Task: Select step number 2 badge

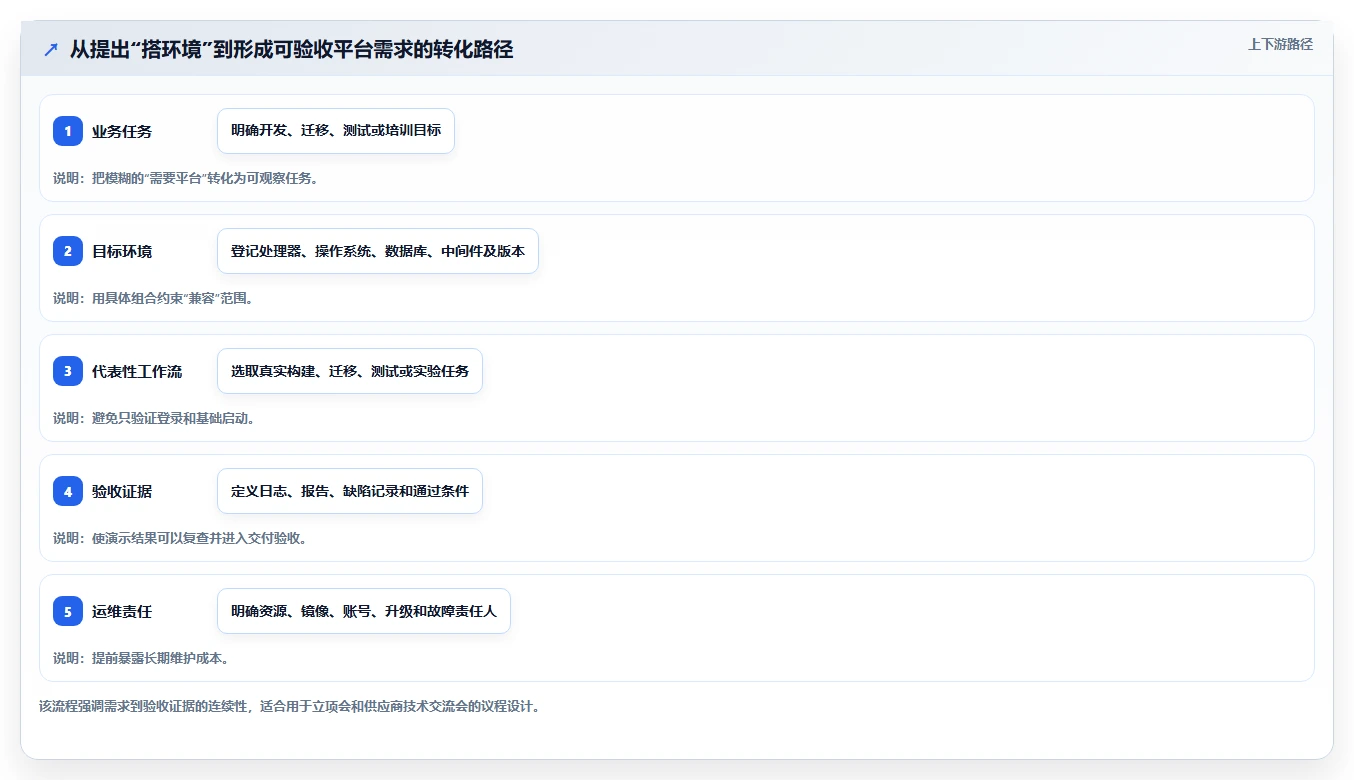Action: 68,251
